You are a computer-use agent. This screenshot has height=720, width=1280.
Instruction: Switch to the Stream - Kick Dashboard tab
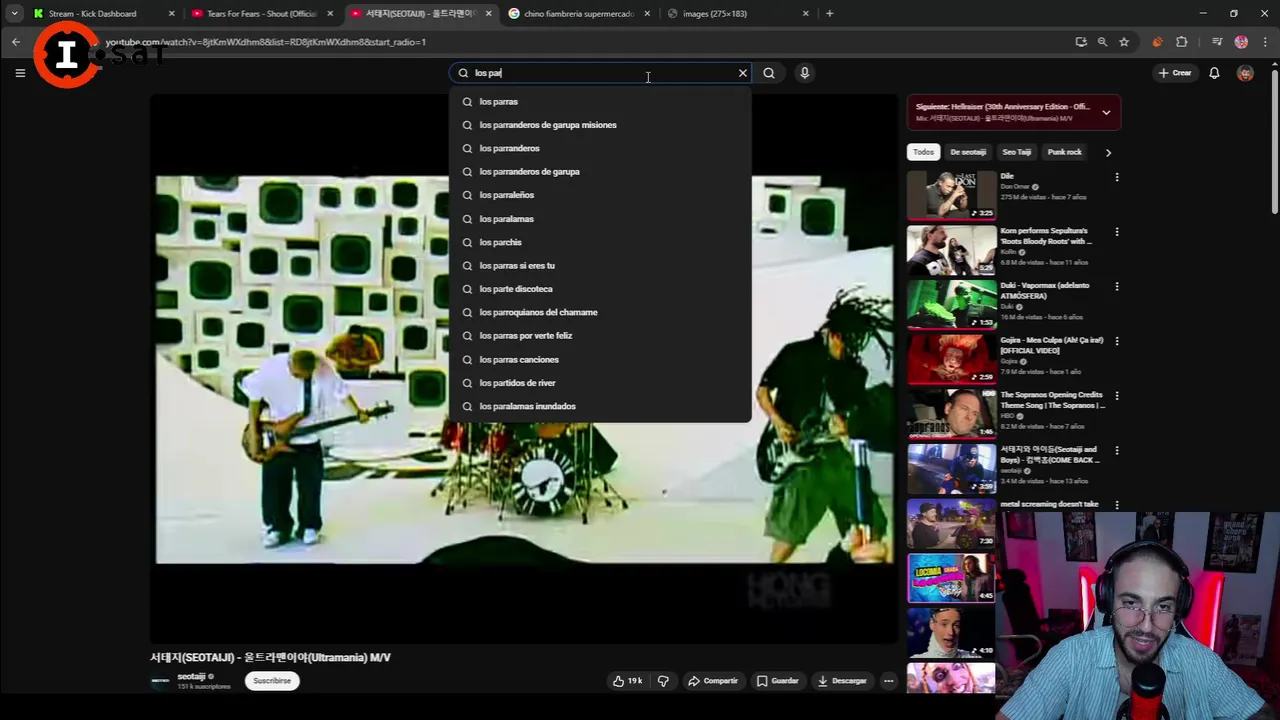92,14
